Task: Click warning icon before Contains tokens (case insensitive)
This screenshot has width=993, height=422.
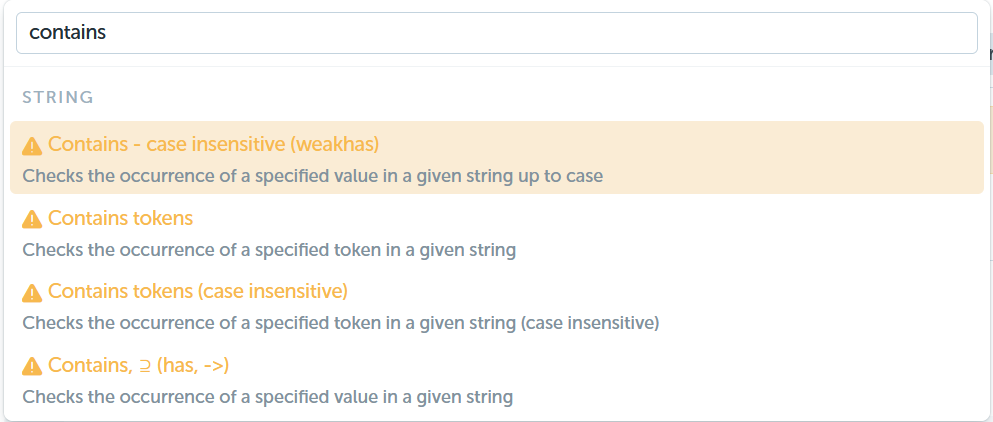Action: [32, 293]
